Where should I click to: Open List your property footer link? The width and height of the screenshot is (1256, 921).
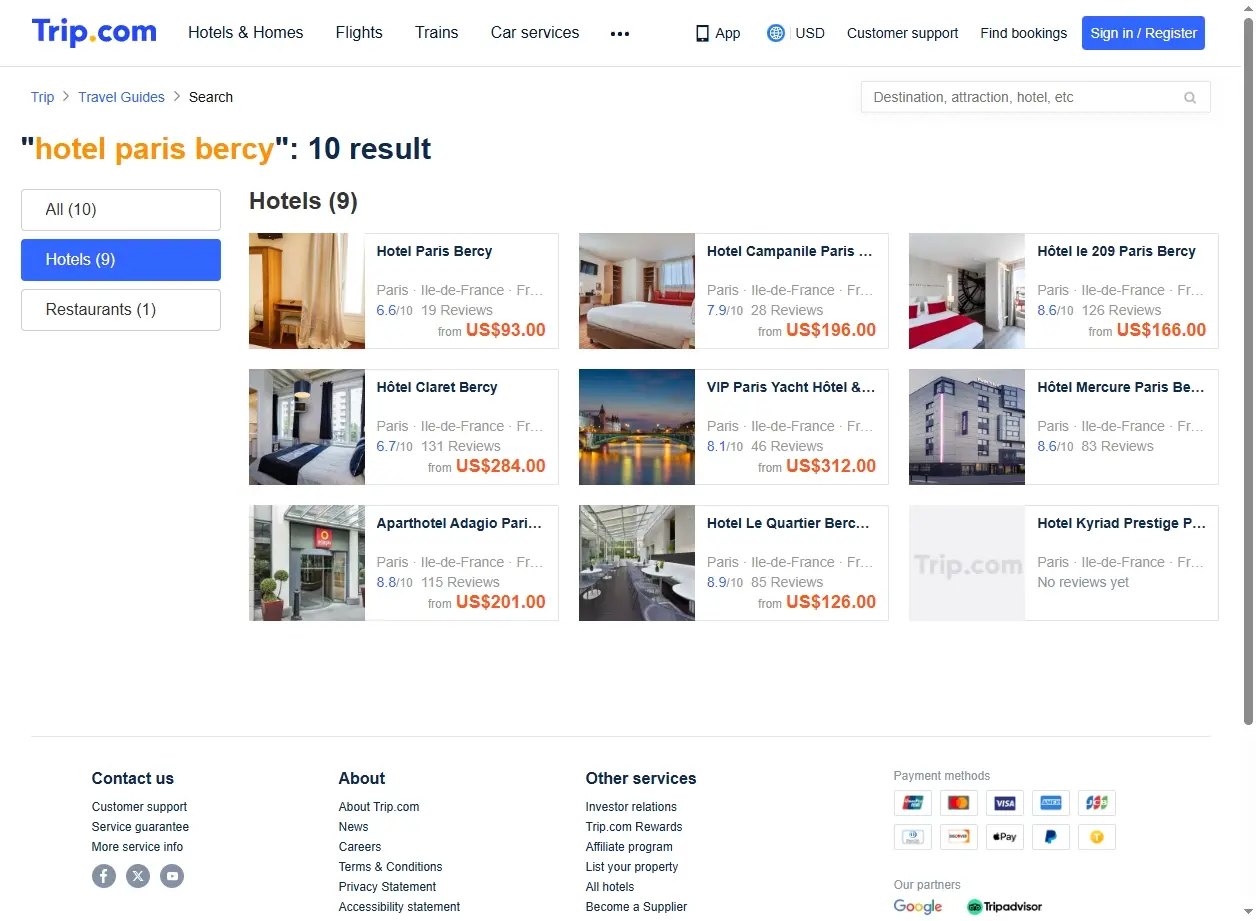pos(632,867)
